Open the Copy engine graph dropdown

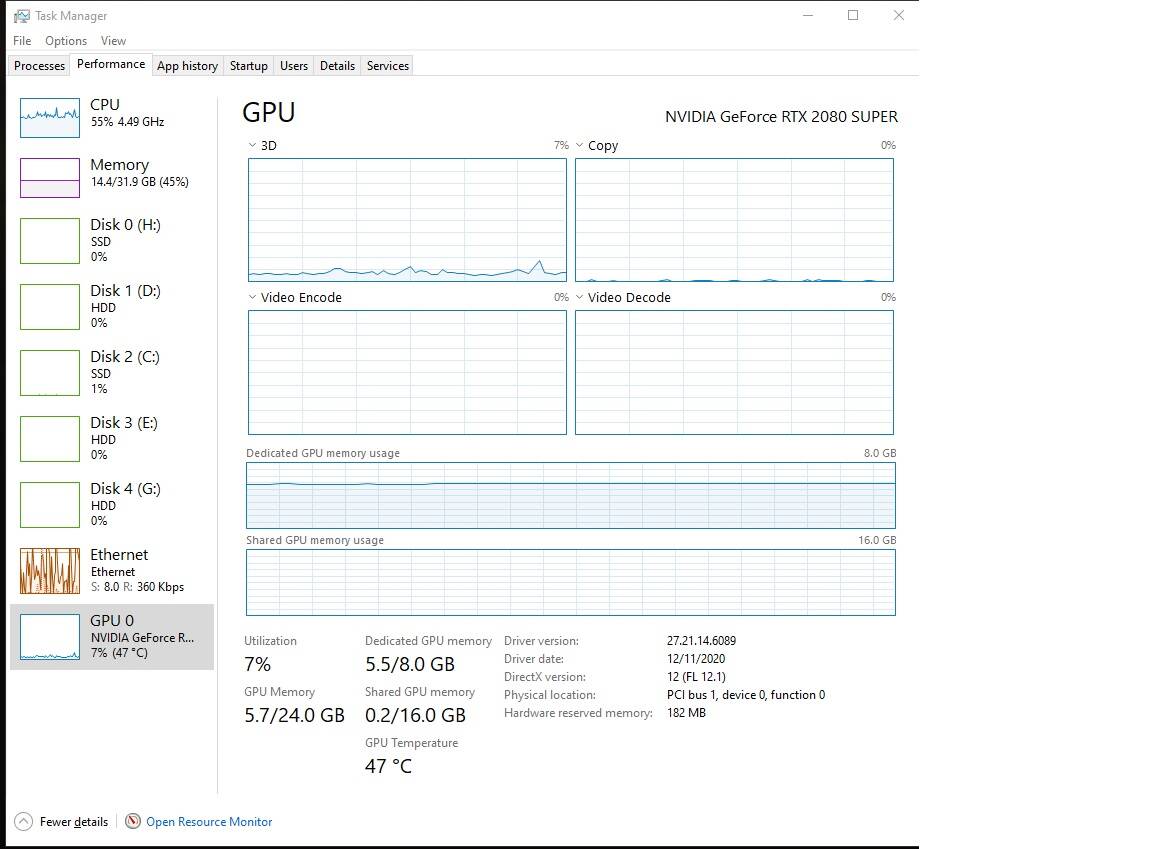click(x=580, y=146)
